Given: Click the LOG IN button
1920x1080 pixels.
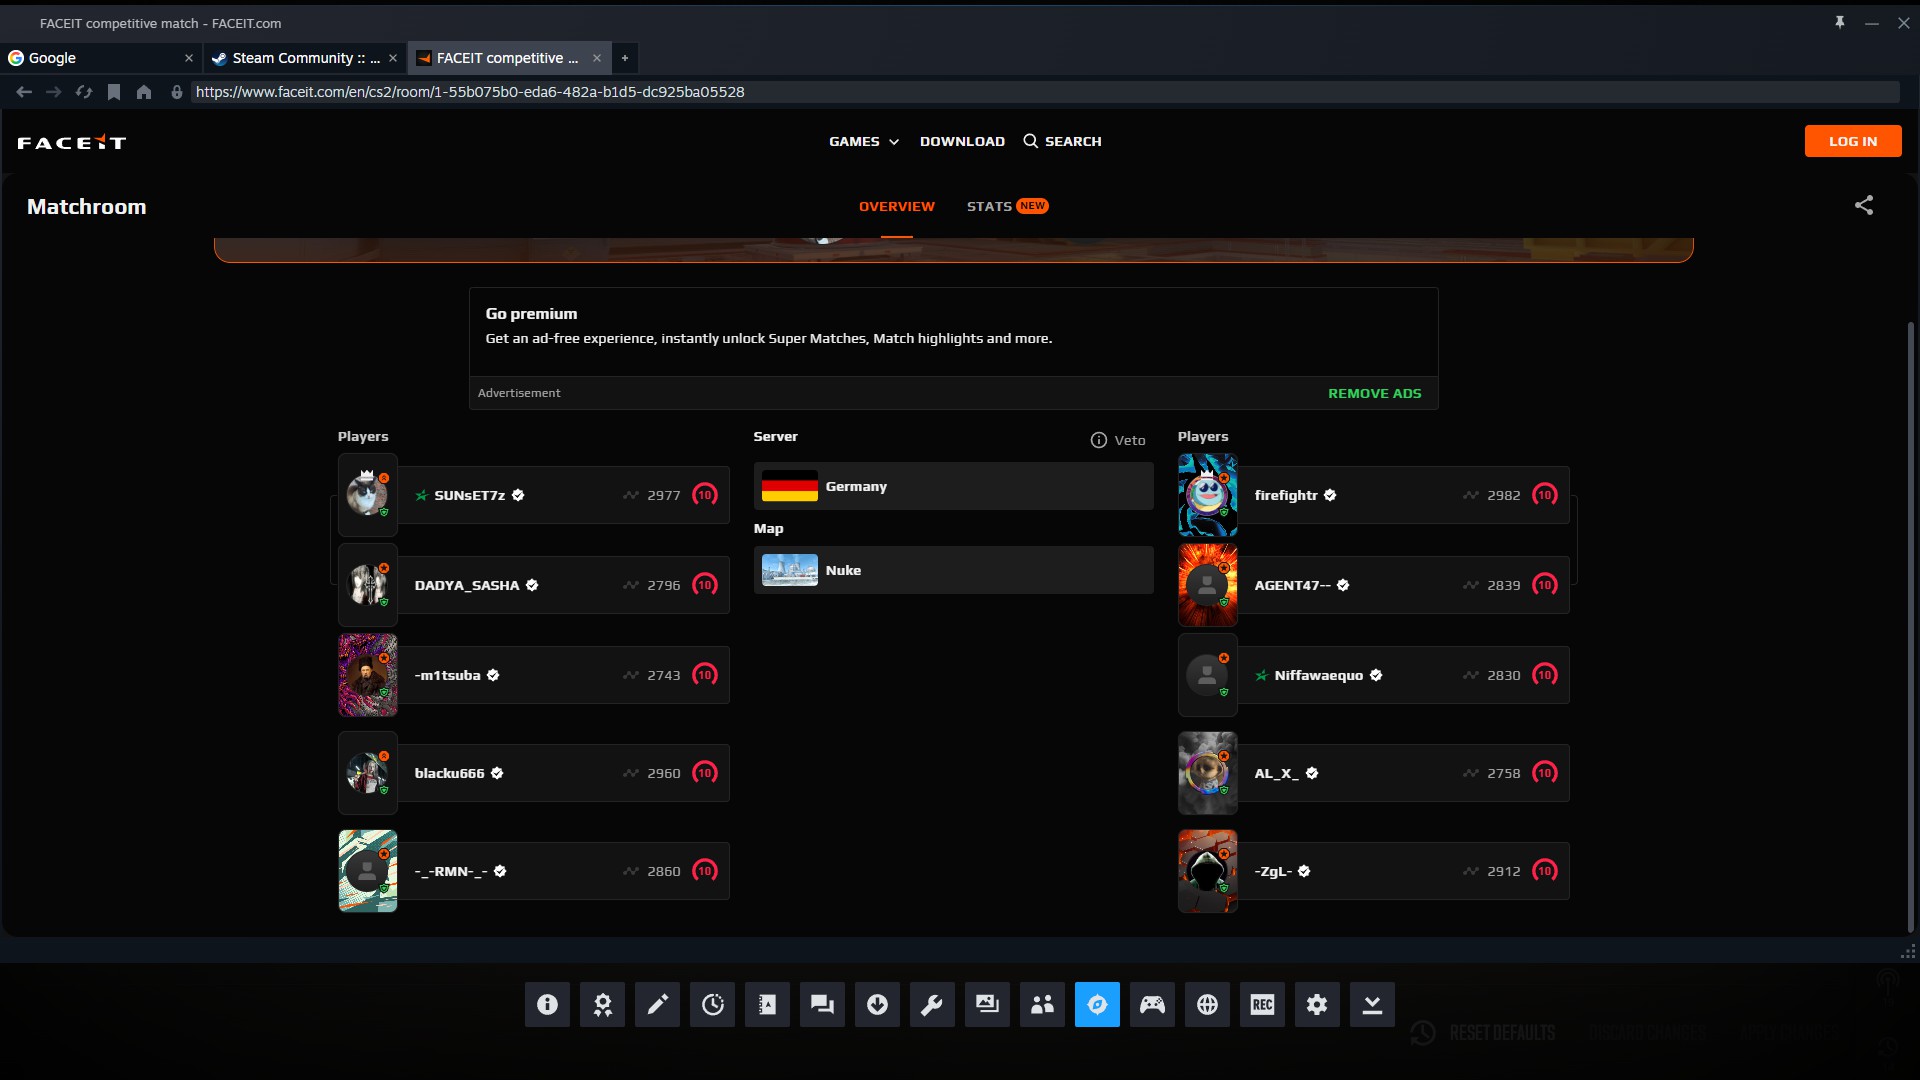Looking at the screenshot, I should tap(1853, 141).
